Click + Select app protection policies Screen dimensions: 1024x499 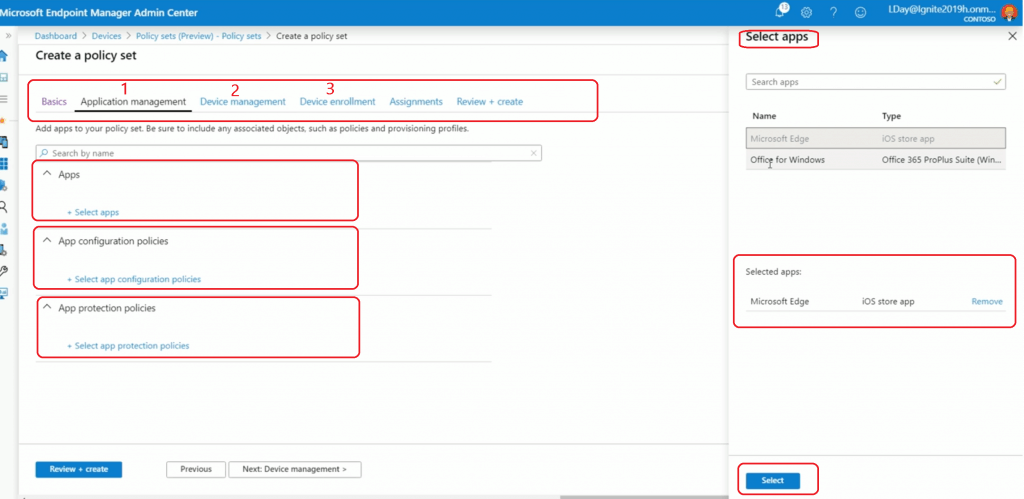[128, 346]
